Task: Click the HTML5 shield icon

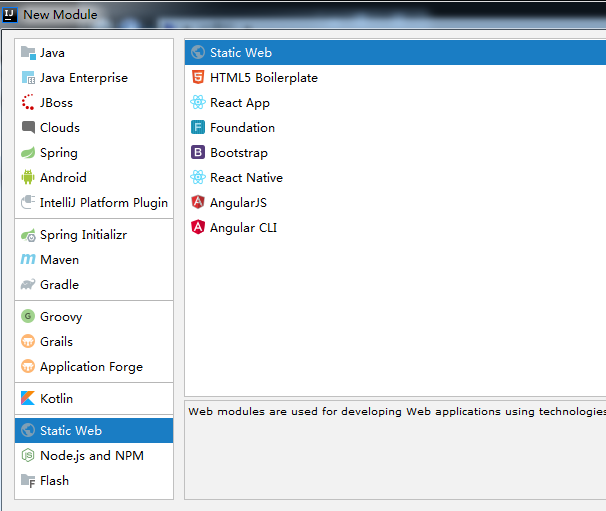Action: pos(198,77)
